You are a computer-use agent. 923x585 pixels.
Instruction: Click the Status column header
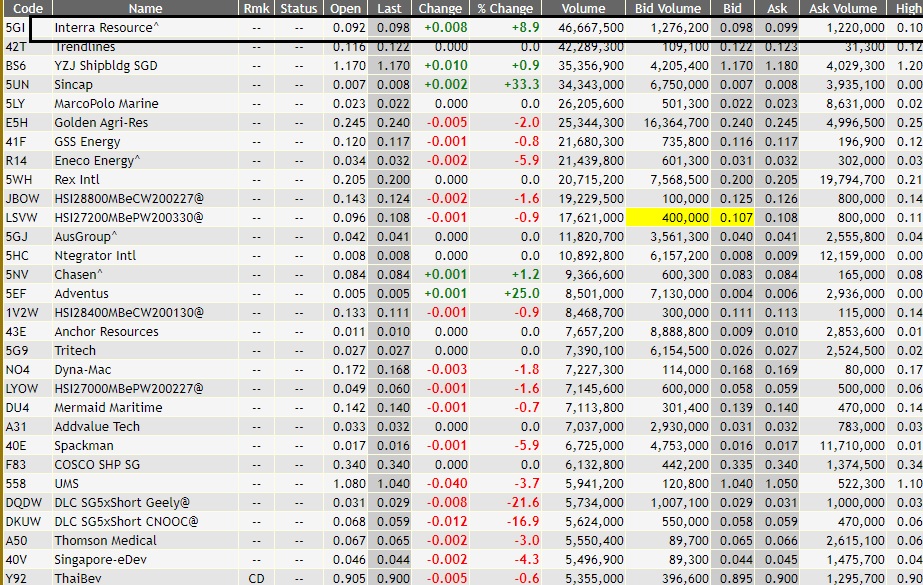pos(298,8)
